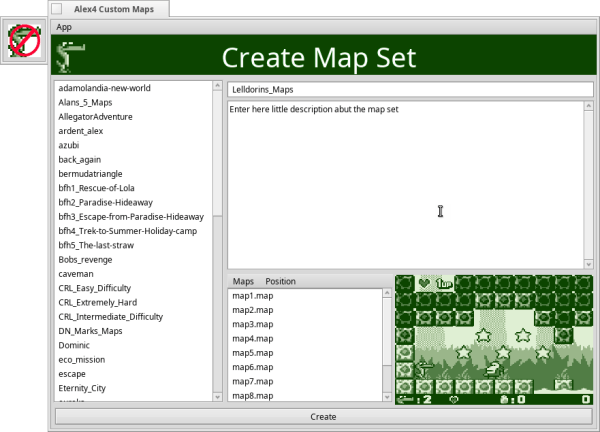This screenshot has height=432, width=600.
Task: Open the App menu
Action: [x=64, y=26]
